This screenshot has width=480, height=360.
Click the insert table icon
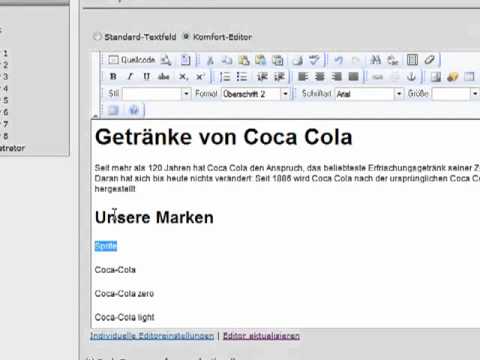[469, 77]
